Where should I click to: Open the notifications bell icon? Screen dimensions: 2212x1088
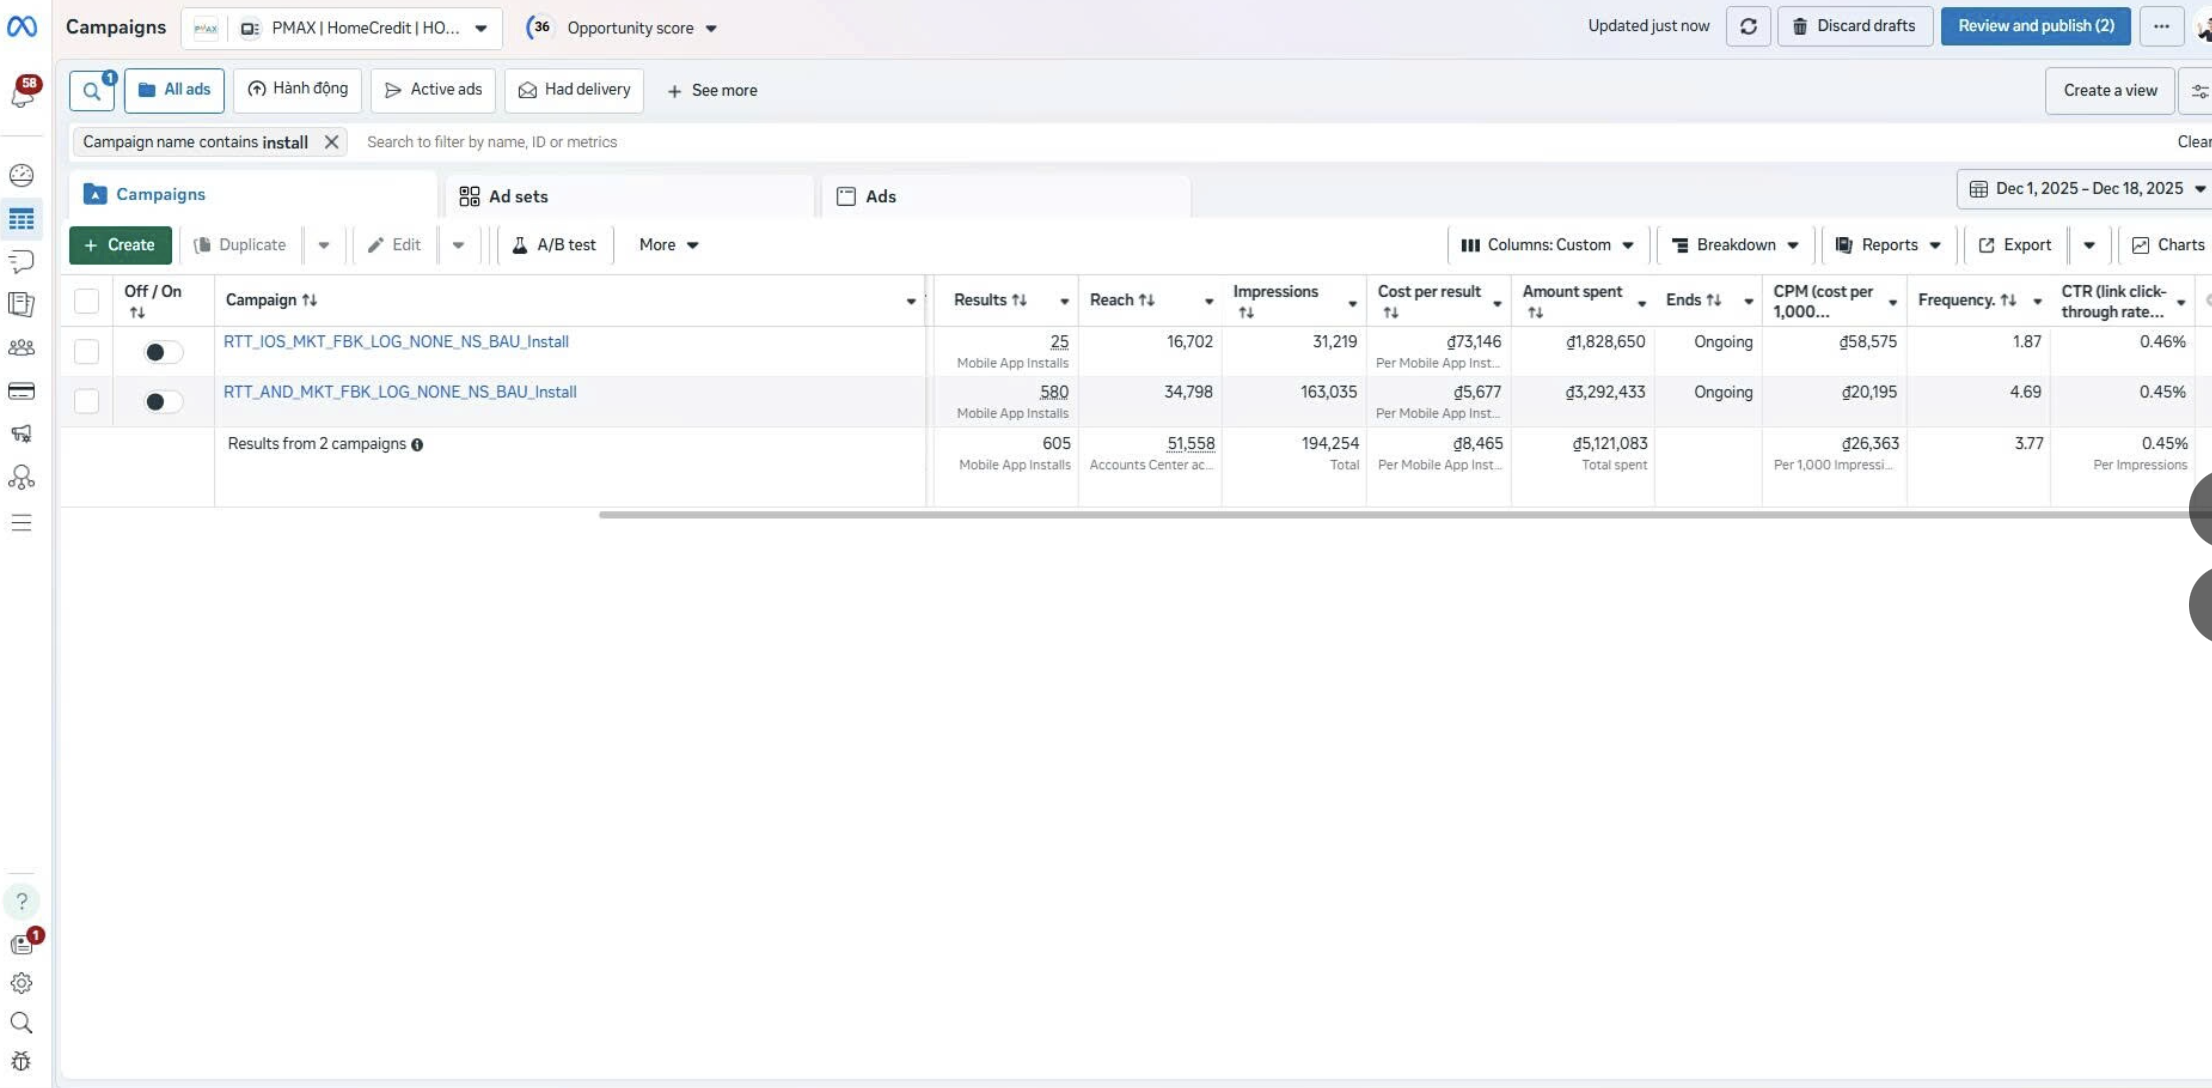(x=22, y=93)
